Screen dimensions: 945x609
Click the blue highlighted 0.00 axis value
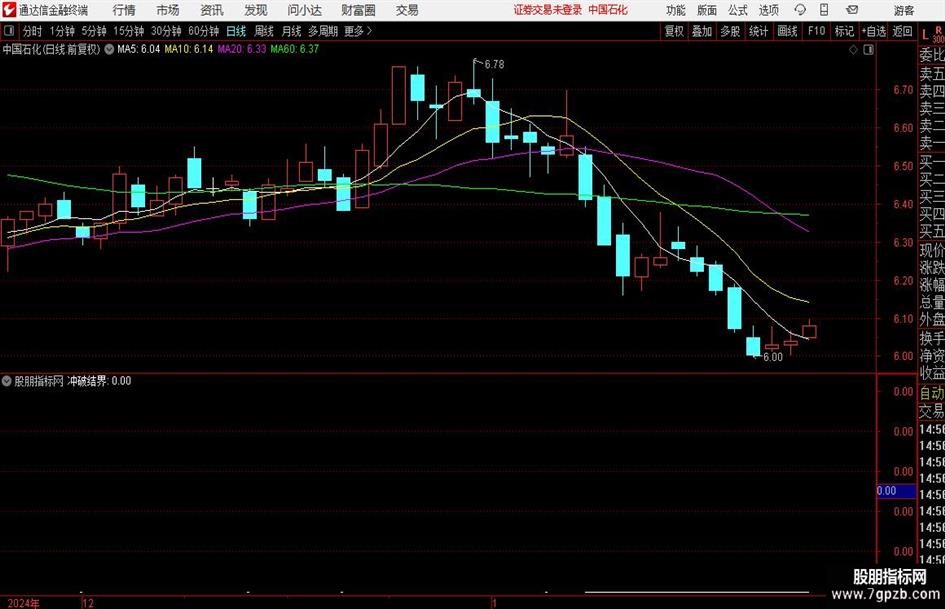click(896, 491)
